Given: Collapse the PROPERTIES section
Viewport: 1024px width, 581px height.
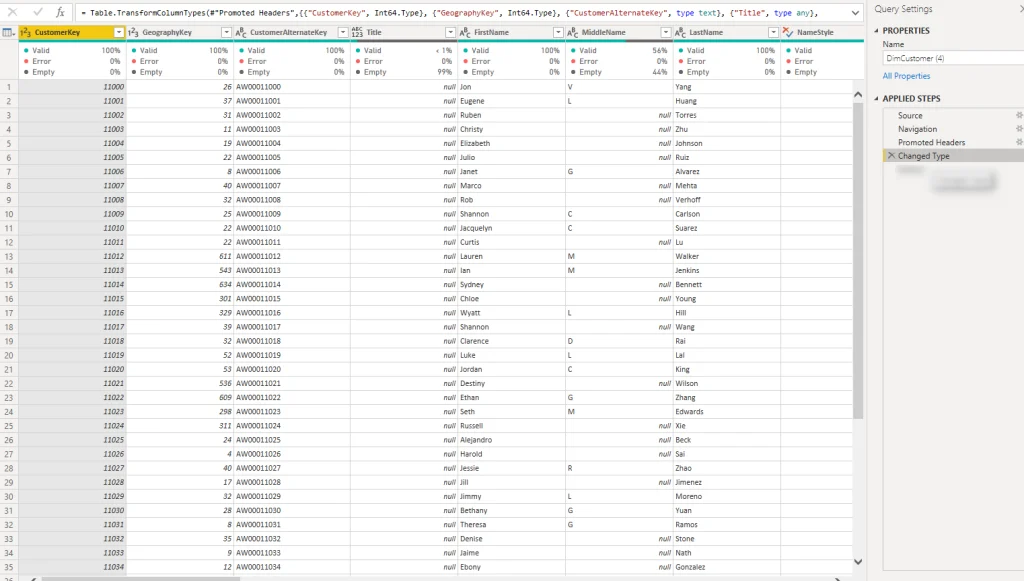Looking at the screenshot, I should tap(876, 31).
